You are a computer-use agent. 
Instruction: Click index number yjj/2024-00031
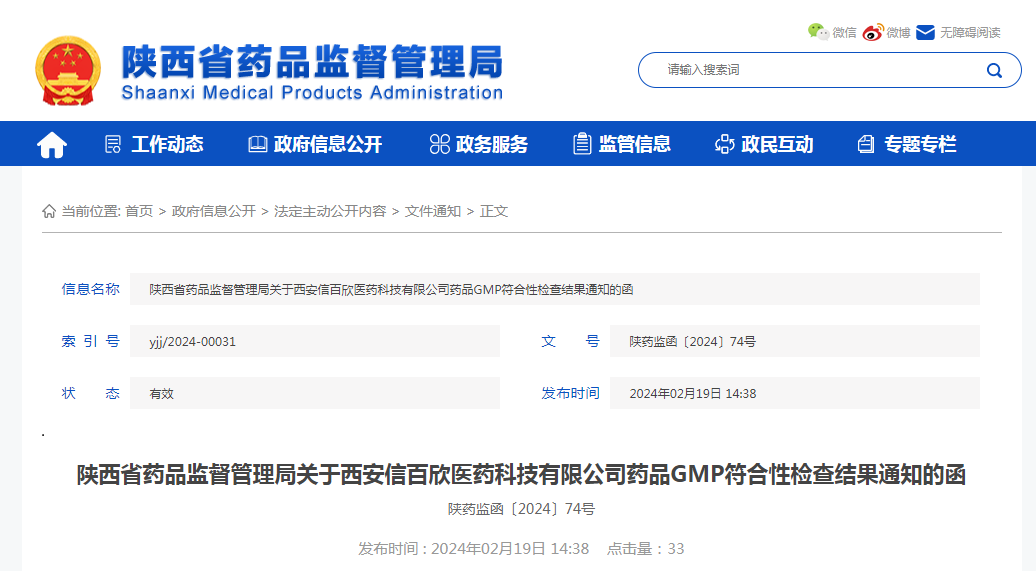[192, 342]
